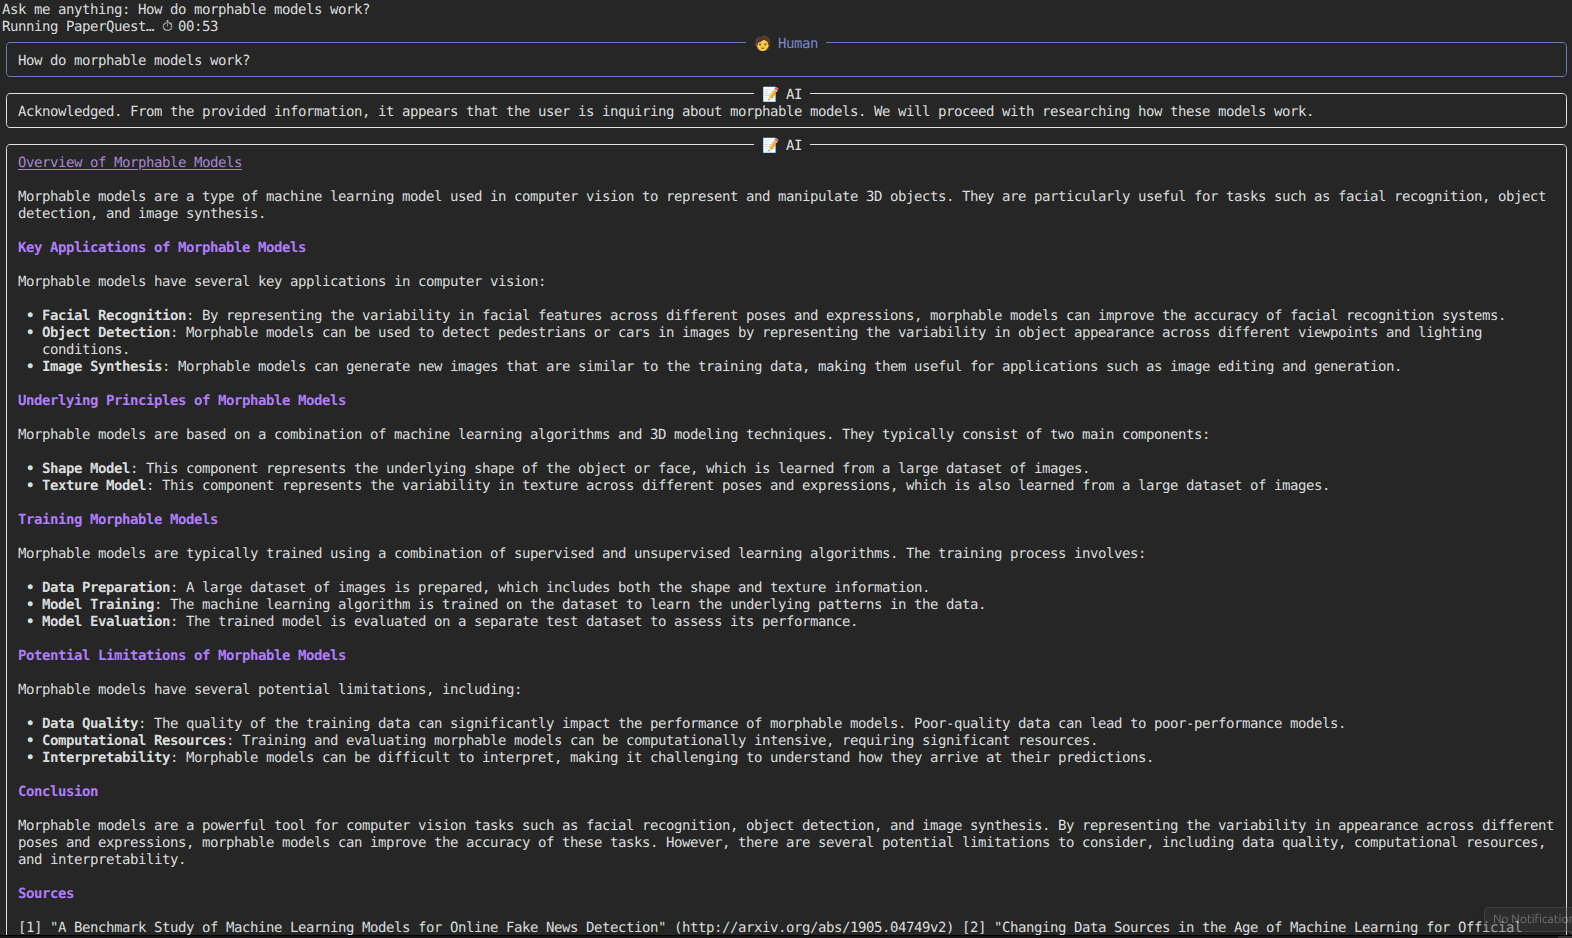Screen dimensions: 1572x938
Task: Click the Running PaperQuest status text
Action: pyautogui.click(x=78, y=27)
